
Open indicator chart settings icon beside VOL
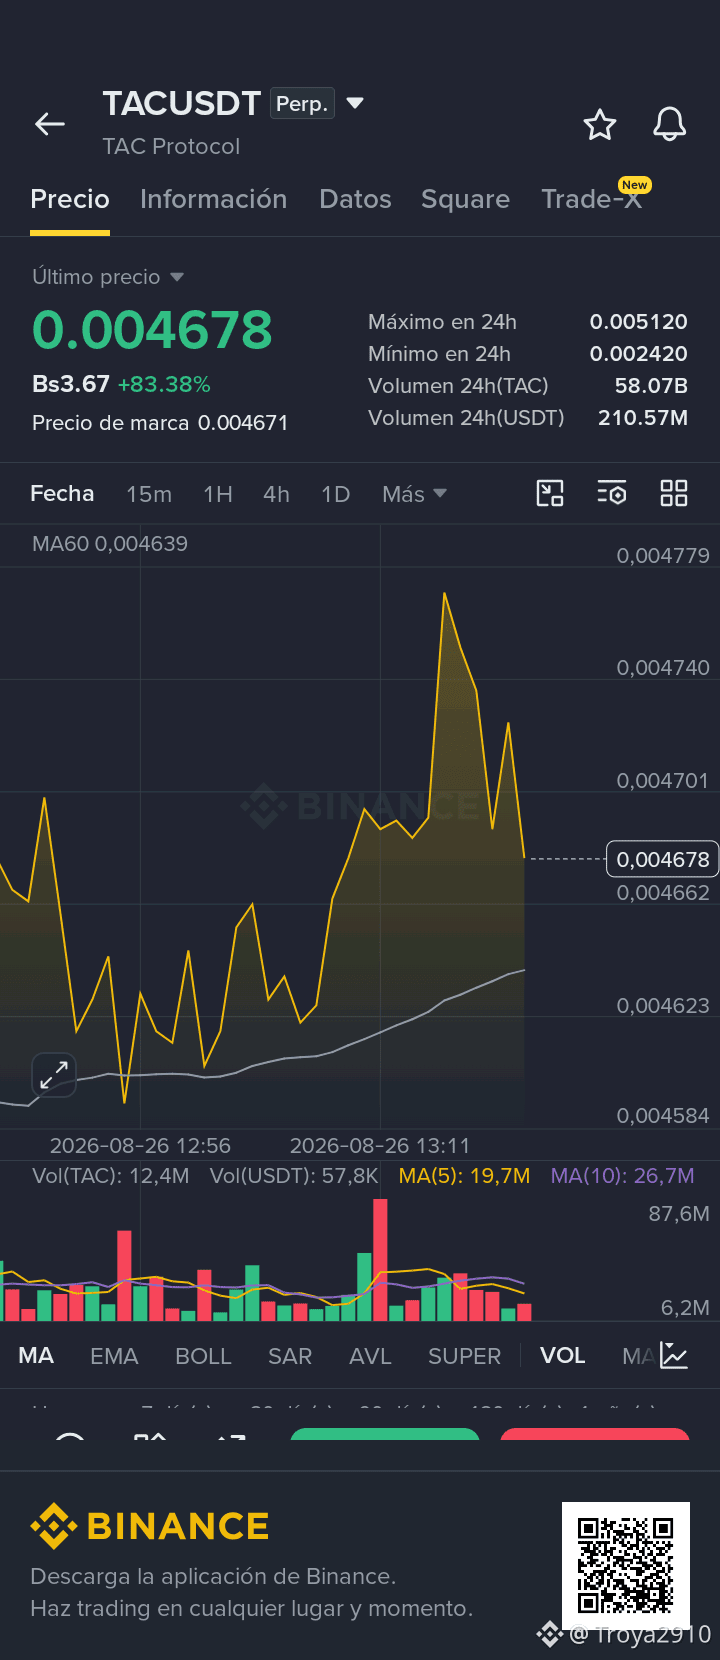(x=674, y=1356)
